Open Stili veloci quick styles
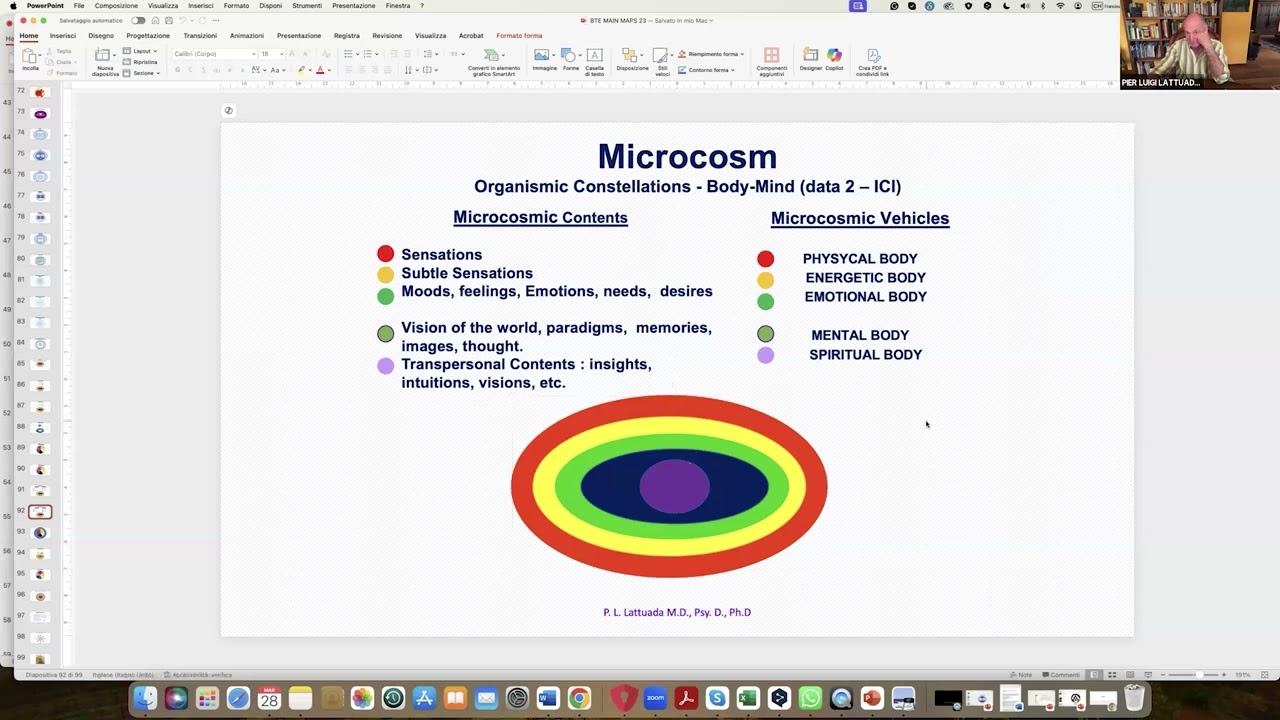Screen dimensions: 1280x720 pyautogui.click(x=662, y=62)
